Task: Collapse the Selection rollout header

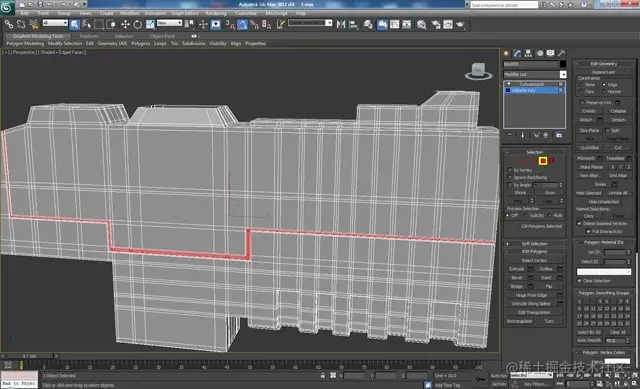Action: pyautogui.click(x=534, y=152)
